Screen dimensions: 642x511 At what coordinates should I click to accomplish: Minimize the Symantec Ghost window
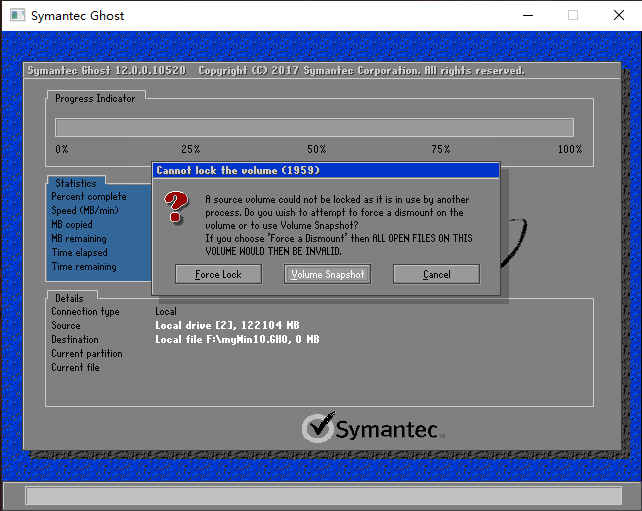[x=528, y=16]
